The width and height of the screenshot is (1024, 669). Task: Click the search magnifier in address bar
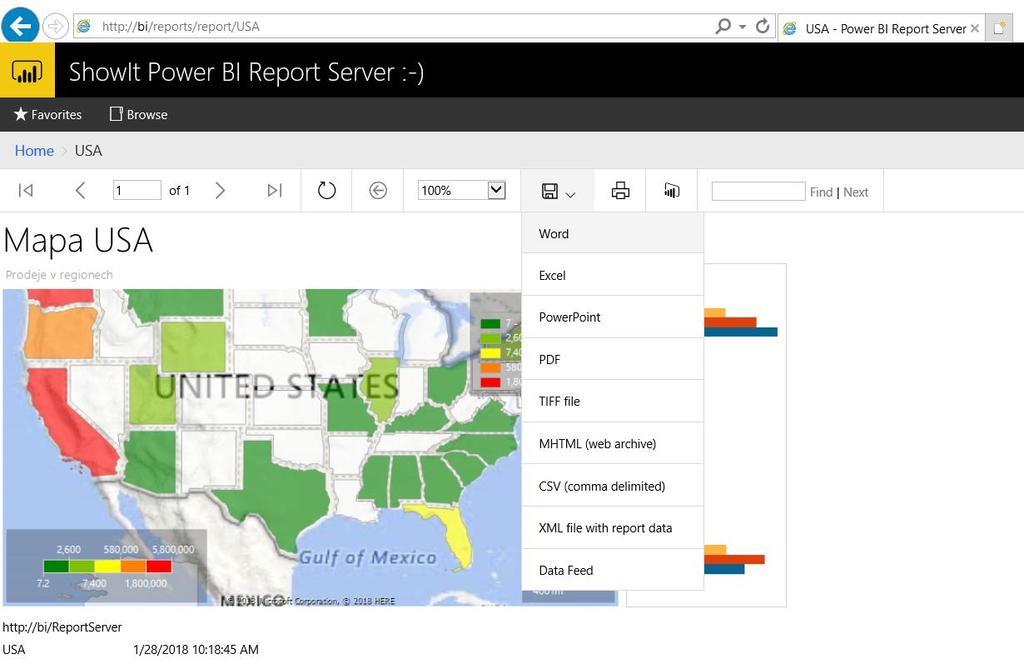pos(723,26)
